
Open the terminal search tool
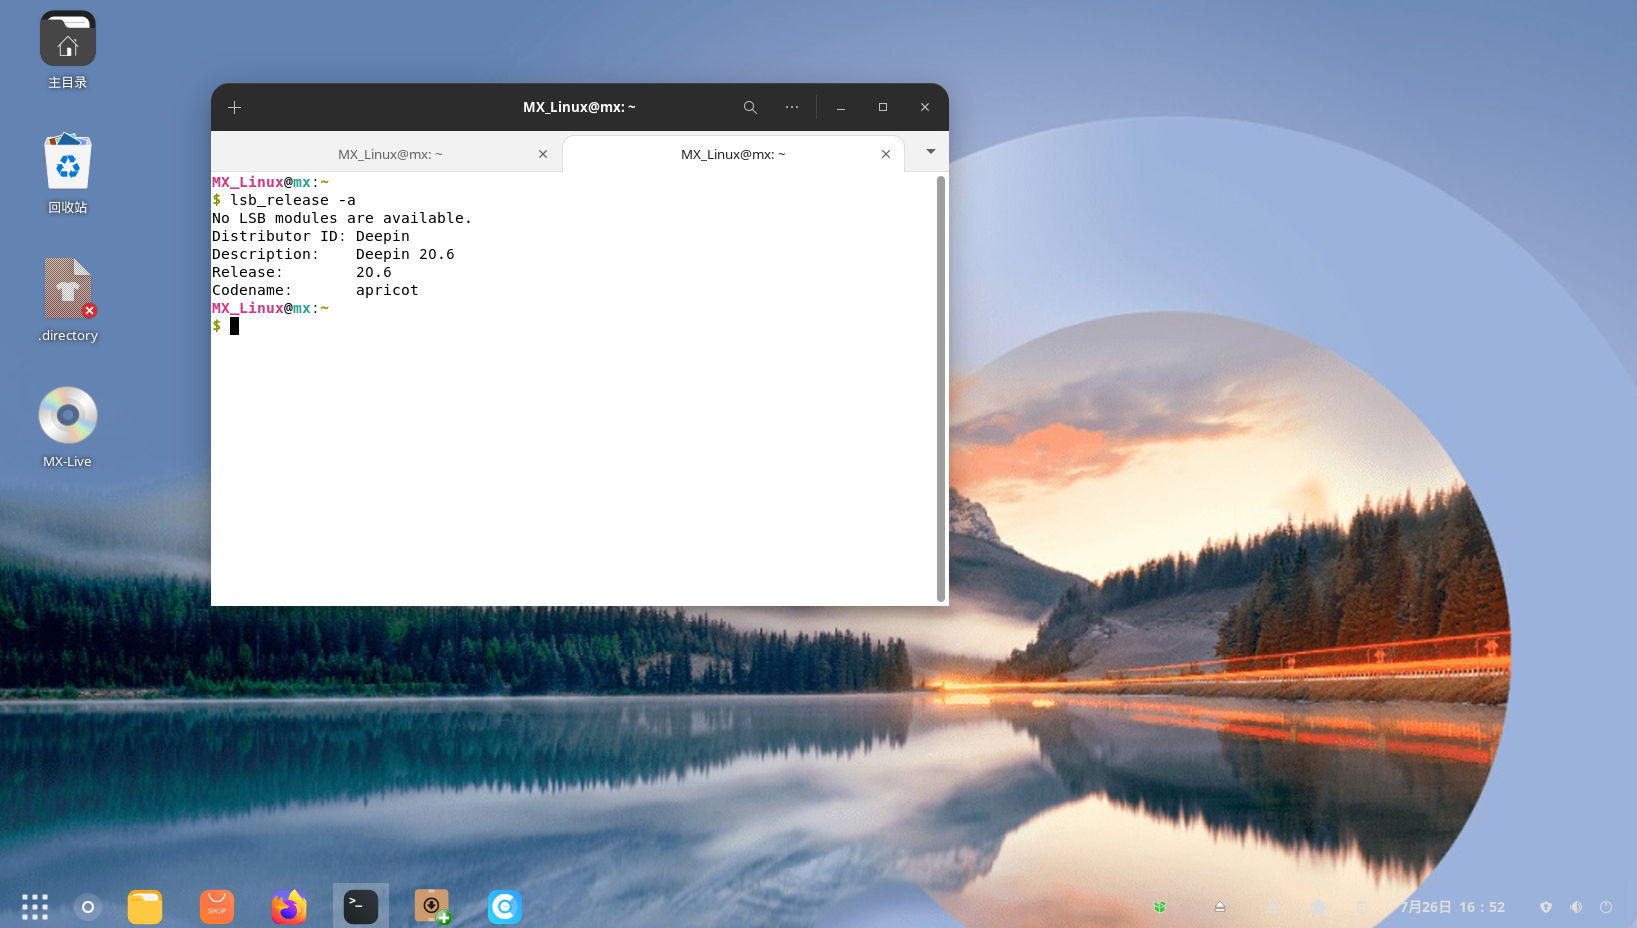(x=750, y=107)
